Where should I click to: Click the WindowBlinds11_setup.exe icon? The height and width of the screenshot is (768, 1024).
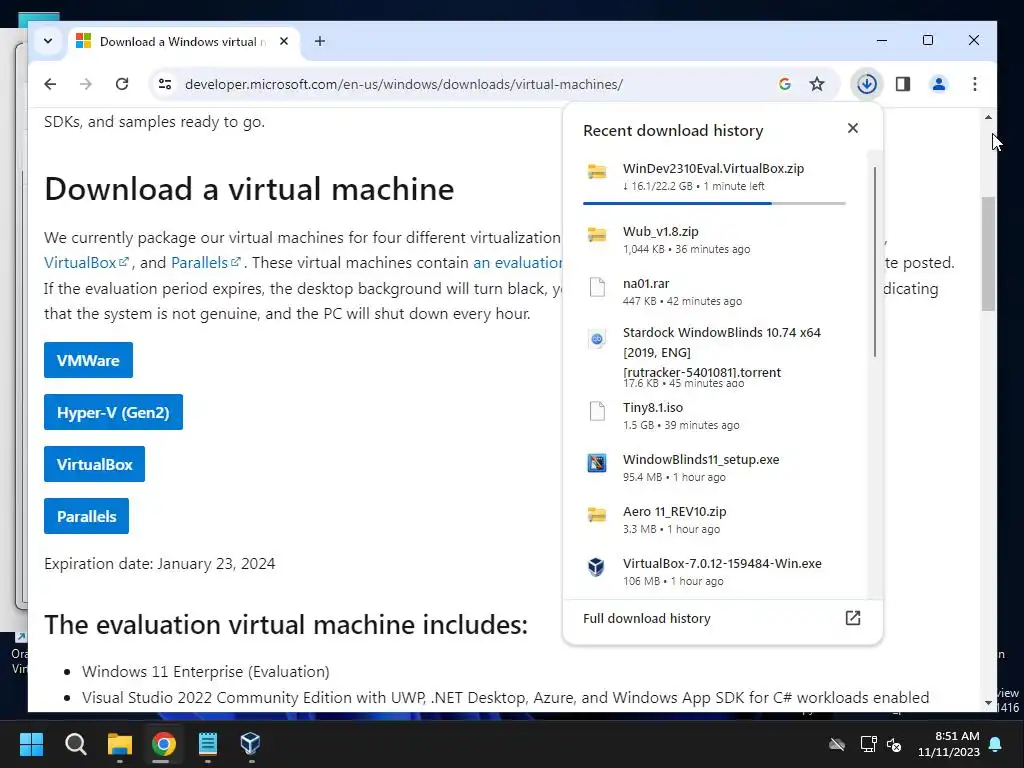597,463
